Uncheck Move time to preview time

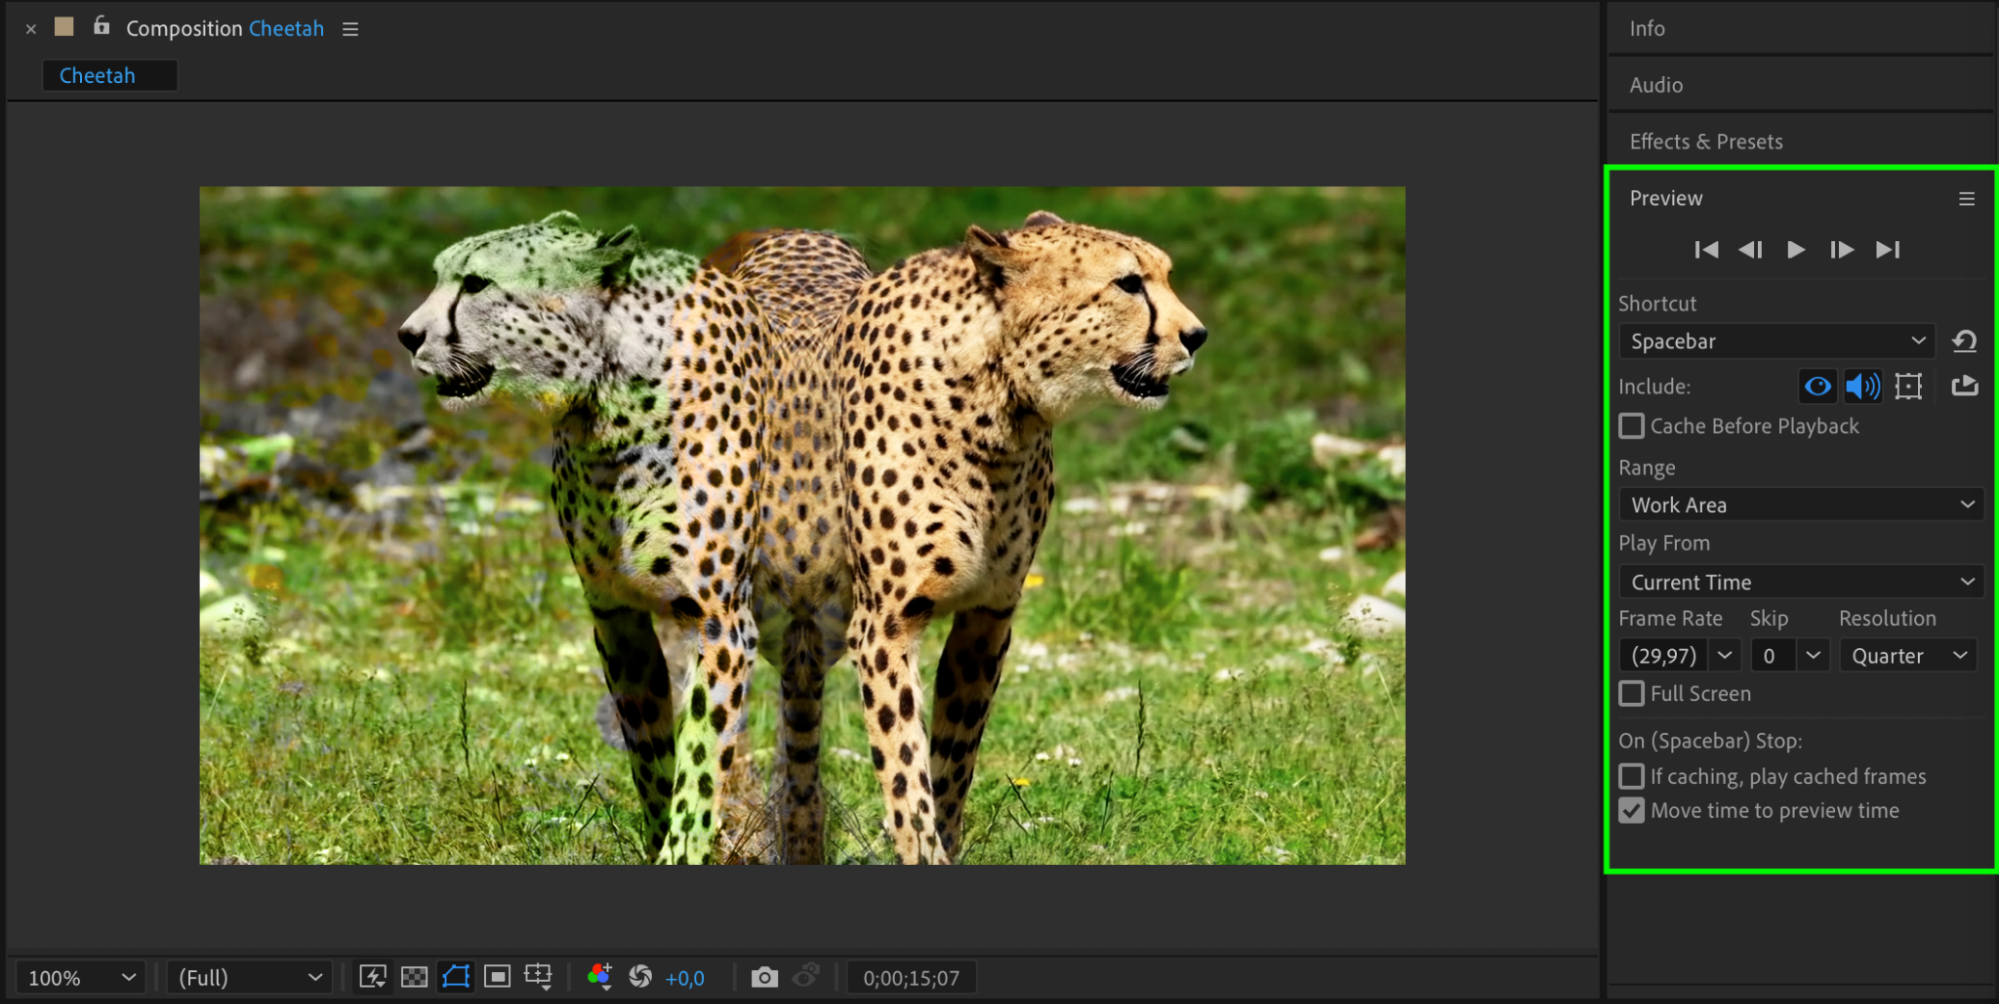(x=1632, y=810)
